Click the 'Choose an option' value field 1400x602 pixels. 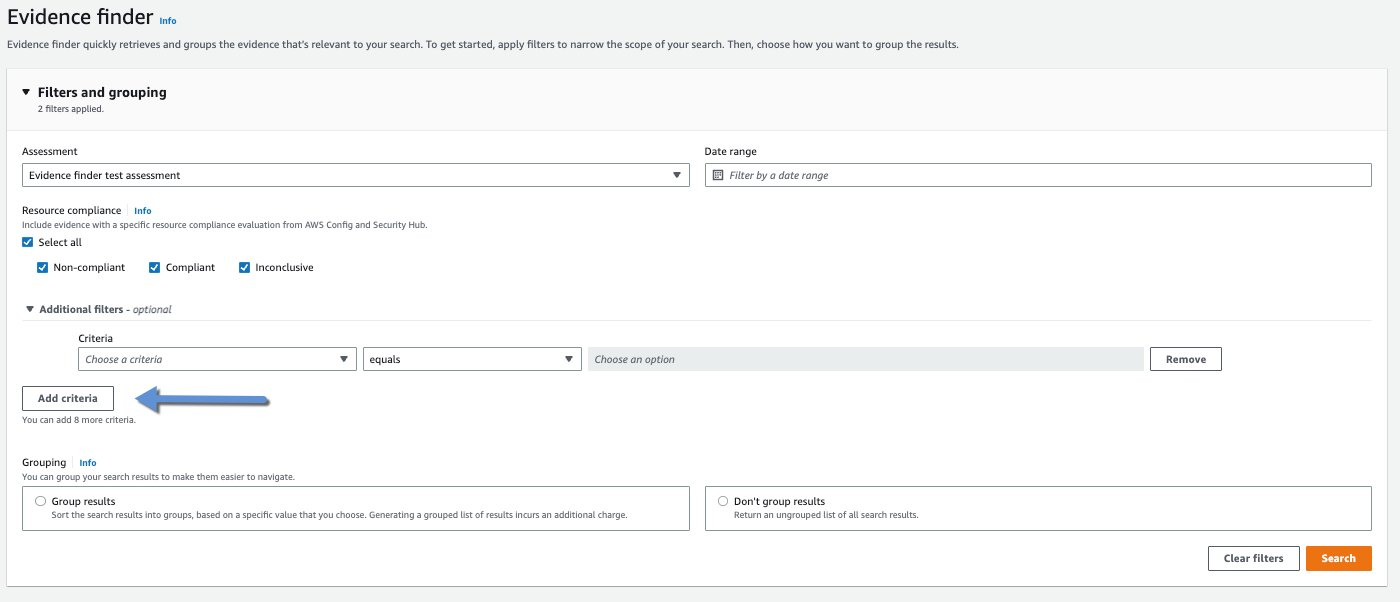(866, 358)
